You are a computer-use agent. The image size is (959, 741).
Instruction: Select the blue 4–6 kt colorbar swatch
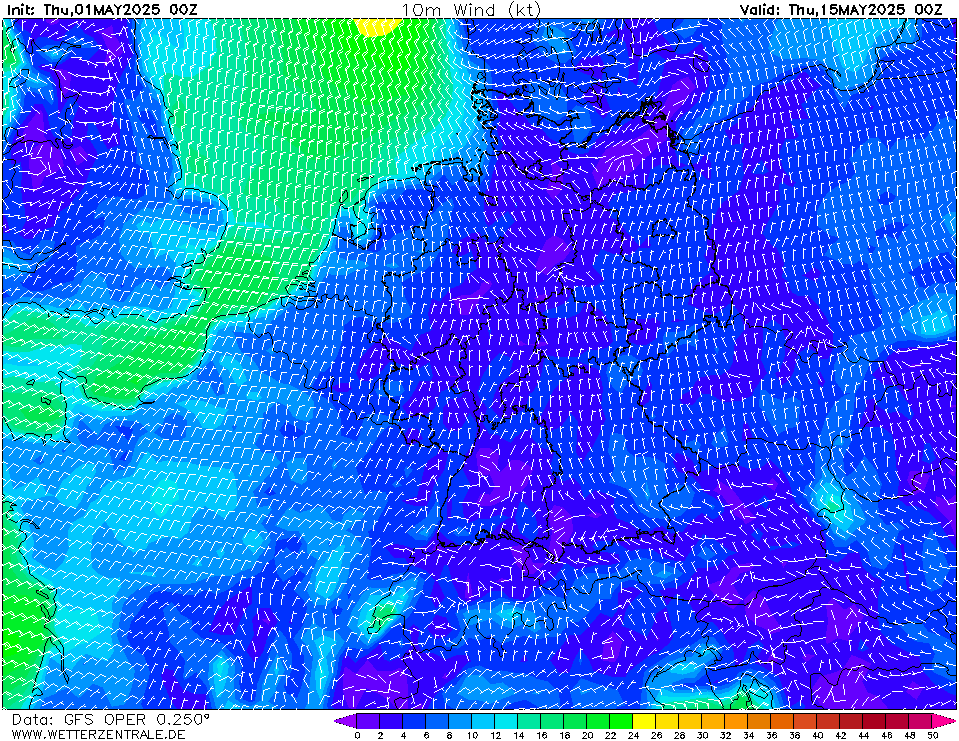pyautogui.click(x=414, y=721)
